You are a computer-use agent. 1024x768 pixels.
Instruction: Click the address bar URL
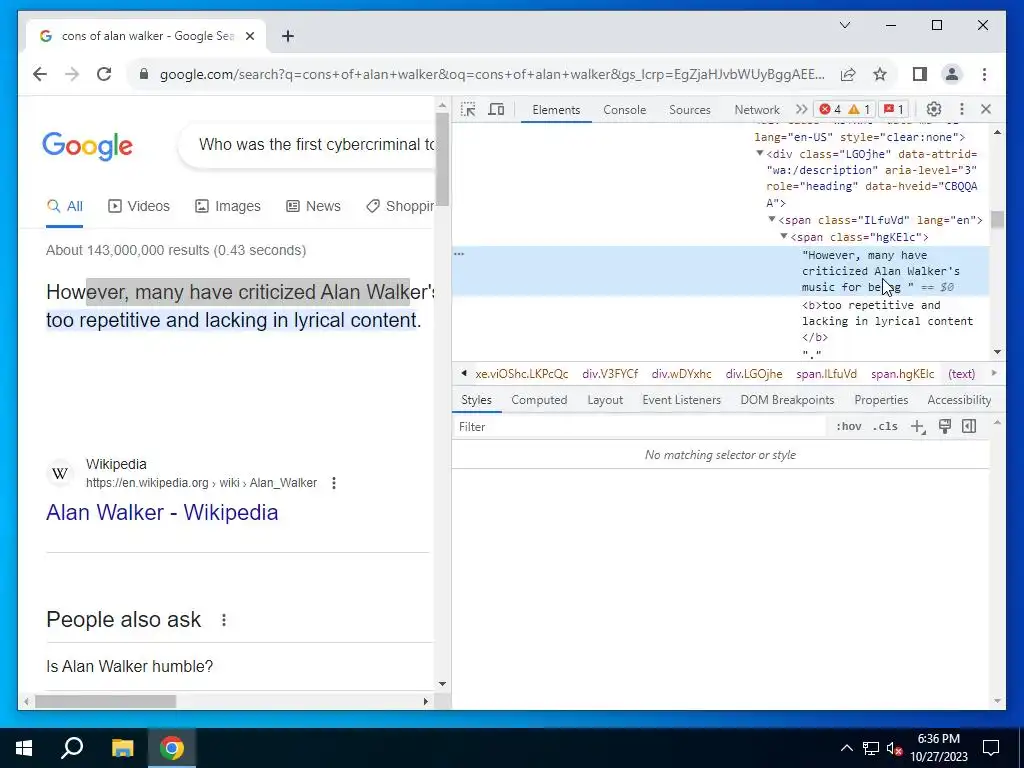click(x=492, y=74)
